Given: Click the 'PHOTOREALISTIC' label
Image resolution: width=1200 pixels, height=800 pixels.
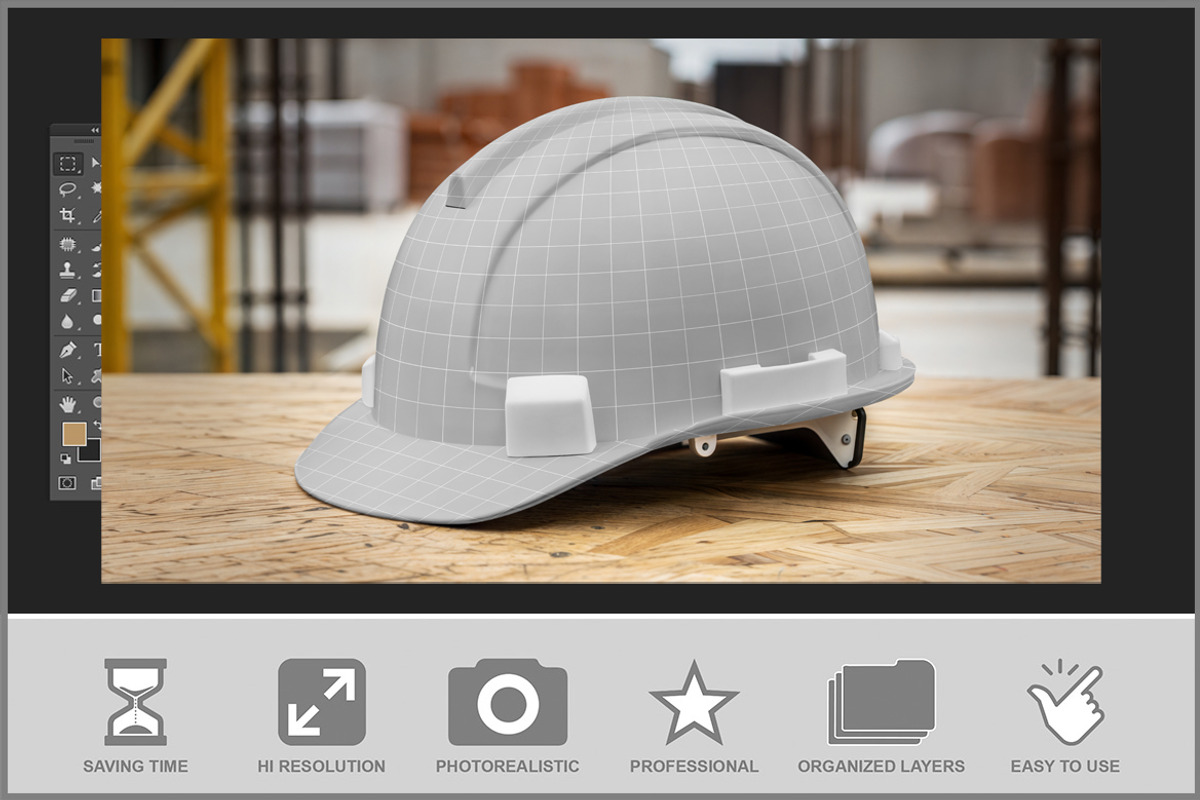Looking at the screenshot, I should coord(507,766).
